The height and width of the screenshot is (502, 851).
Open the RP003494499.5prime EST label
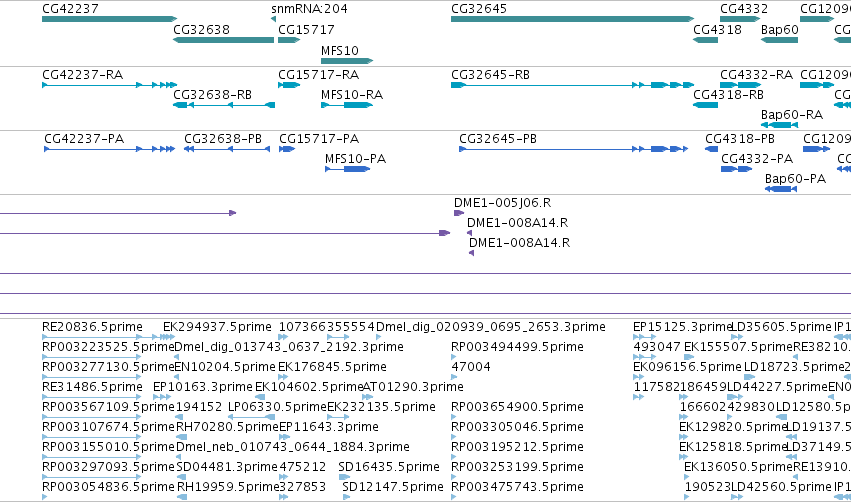click(517, 347)
